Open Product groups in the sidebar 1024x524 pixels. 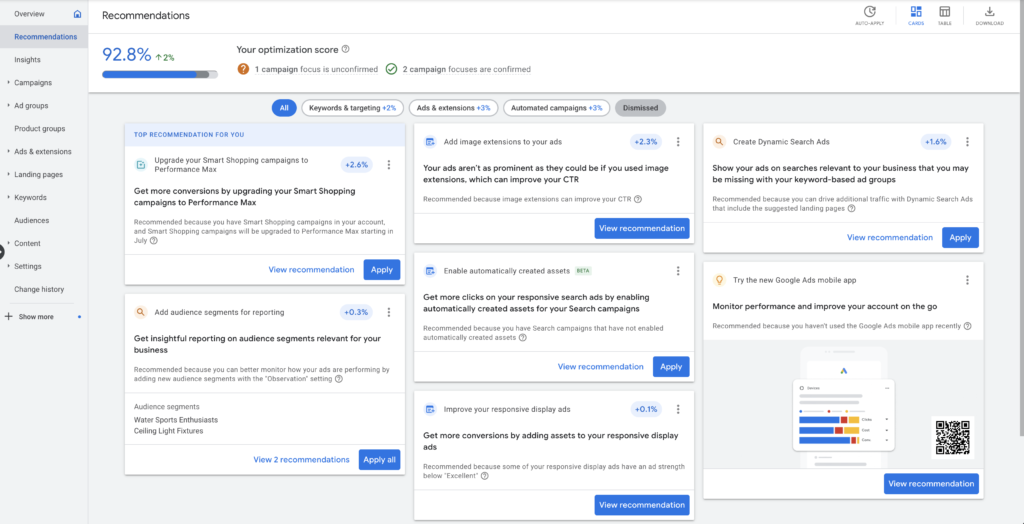point(40,129)
